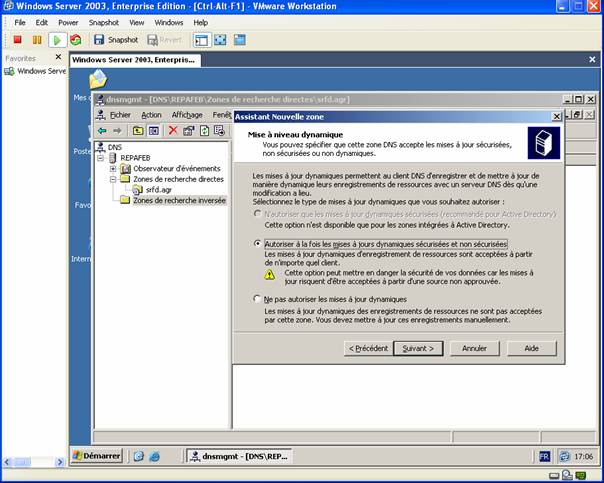Screen dimensions: 604x483
Task: Click dnsmgmt up one level folder icon
Action: (x=138, y=131)
